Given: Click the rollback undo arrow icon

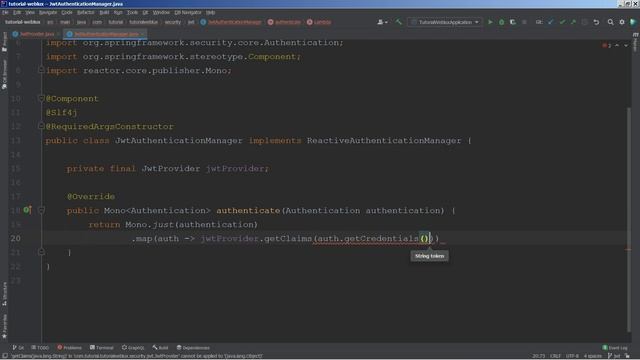Looking at the screenshot, I should pyautogui.click(x=596, y=22).
